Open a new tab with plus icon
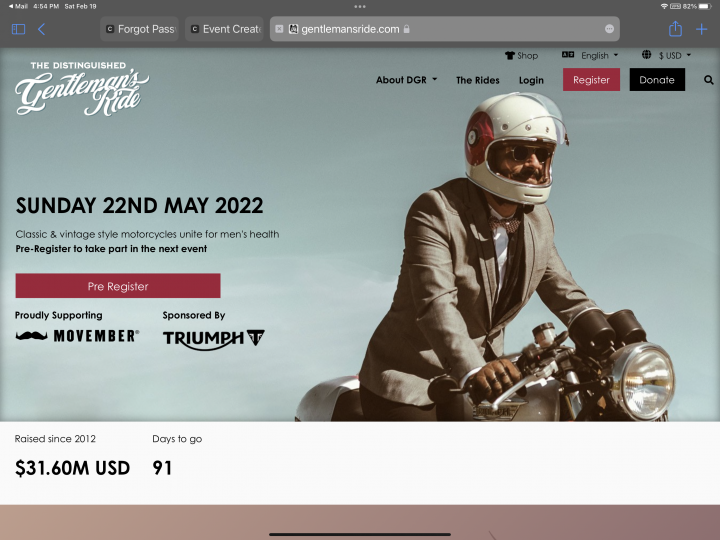 pyautogui.click(x=702, y=29)
